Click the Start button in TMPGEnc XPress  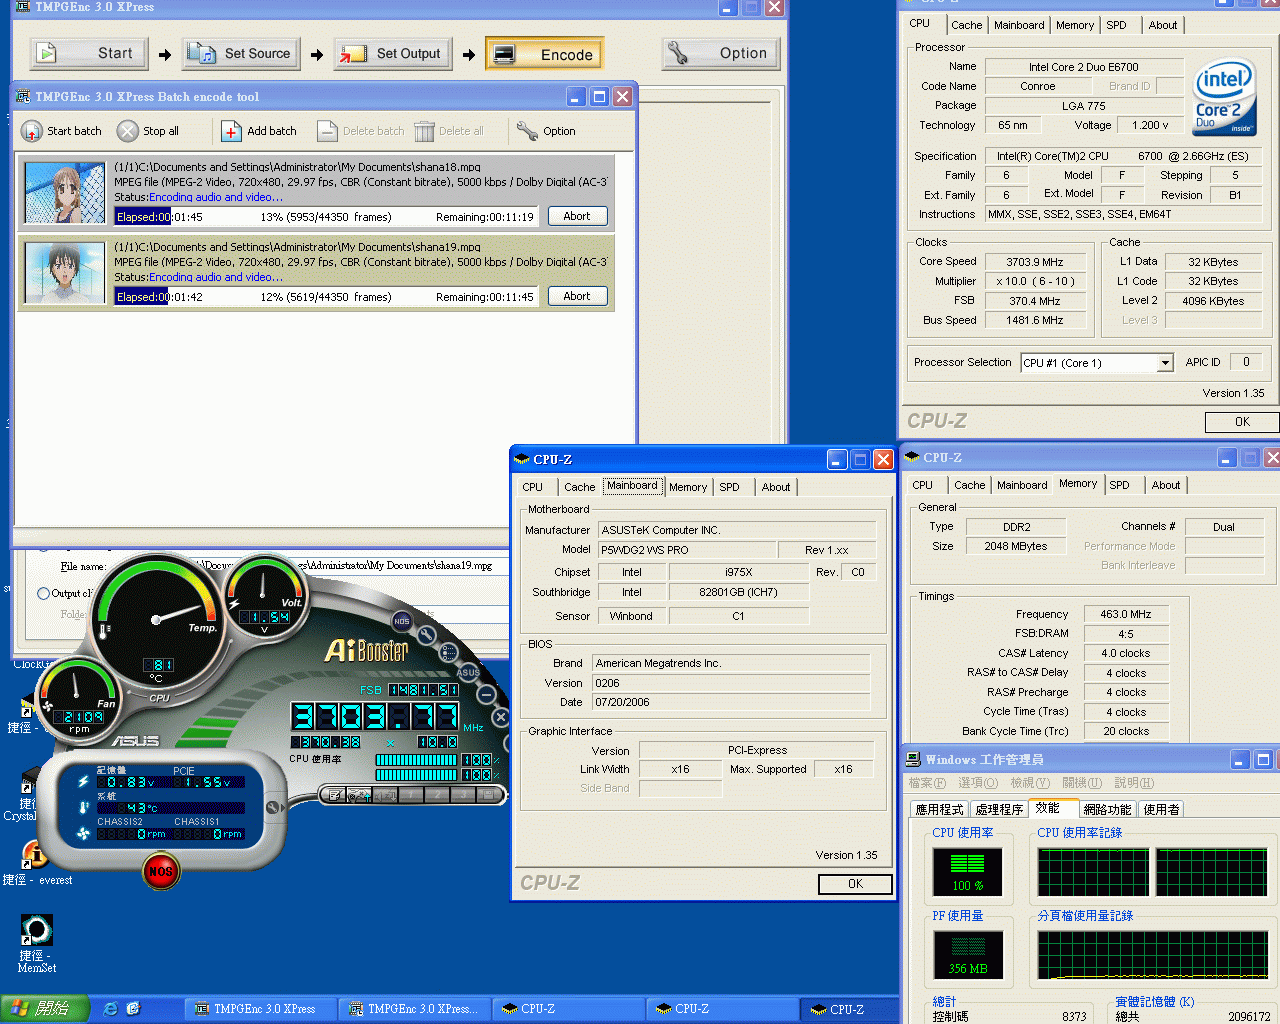tap(89, 54)
